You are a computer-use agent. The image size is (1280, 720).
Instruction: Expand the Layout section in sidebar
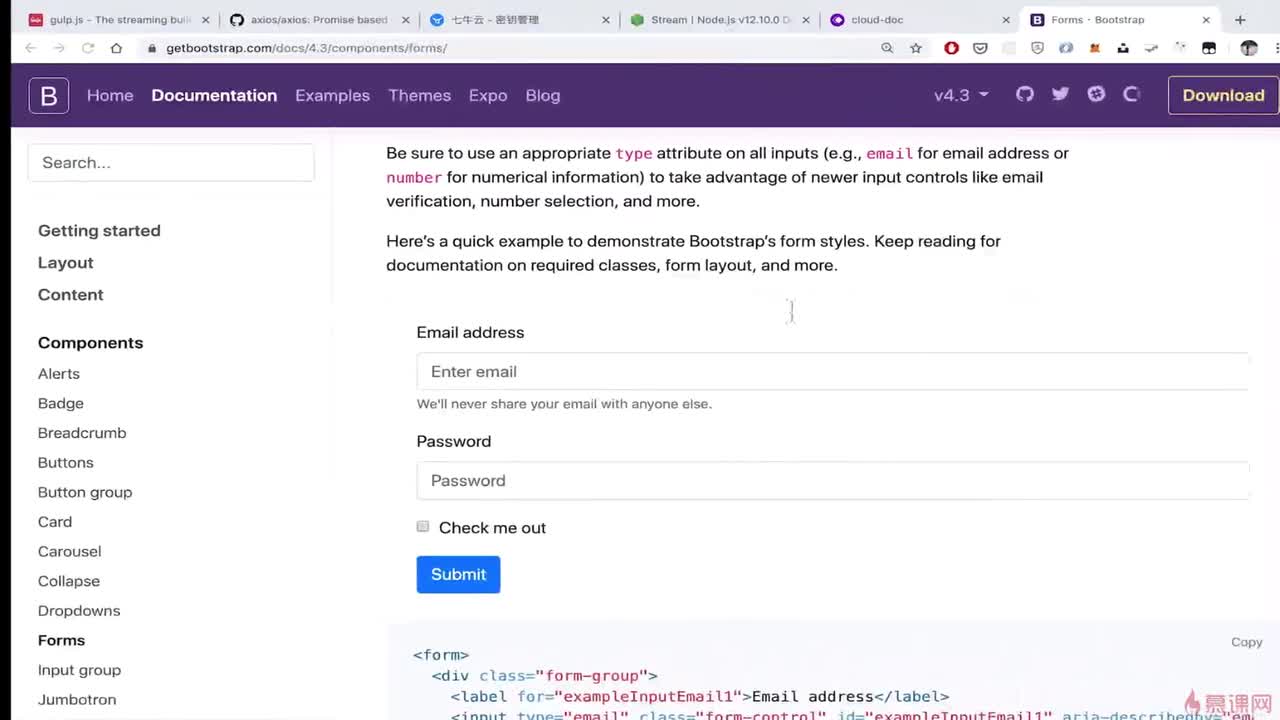(x=65, y=262)
